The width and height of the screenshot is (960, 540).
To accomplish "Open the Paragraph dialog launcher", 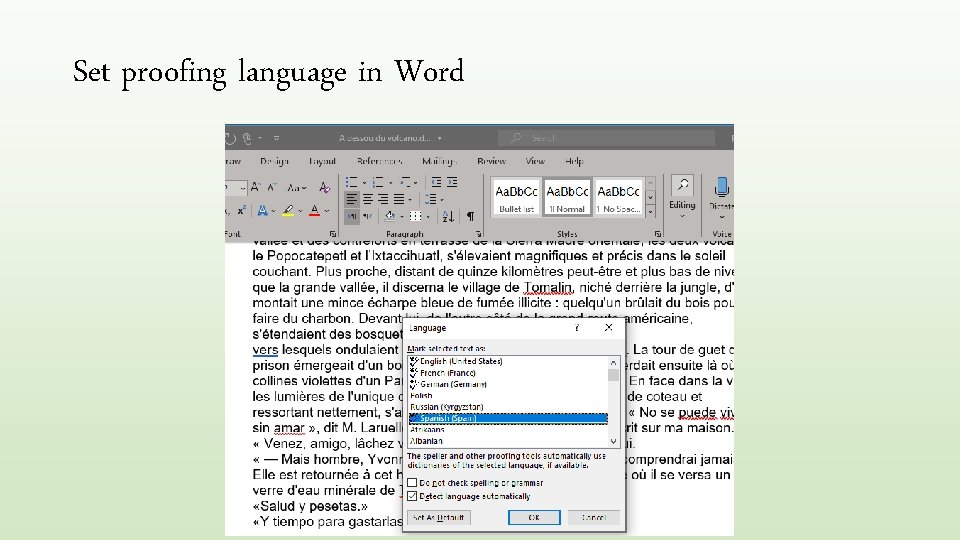I will point(478,234).
